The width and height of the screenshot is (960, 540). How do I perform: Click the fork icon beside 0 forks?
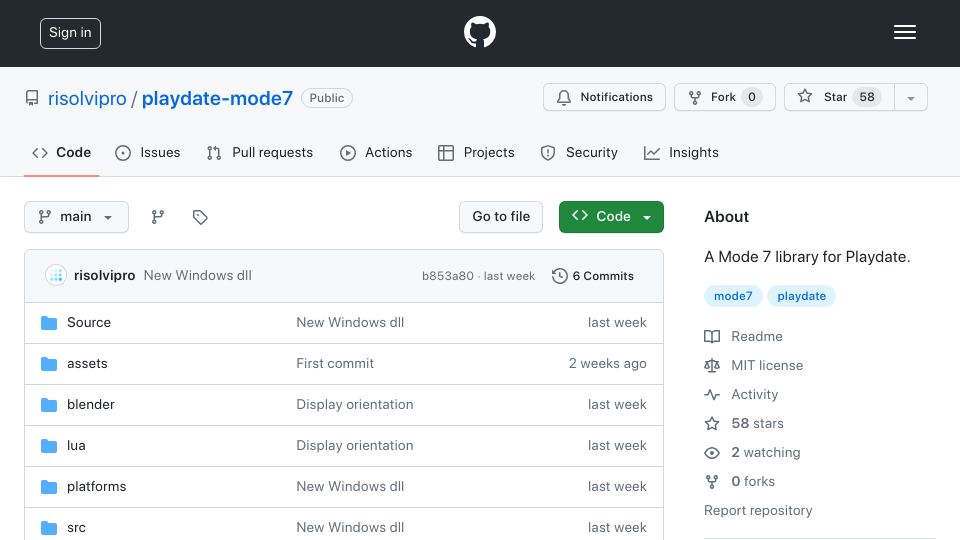(x=712, y=482)
